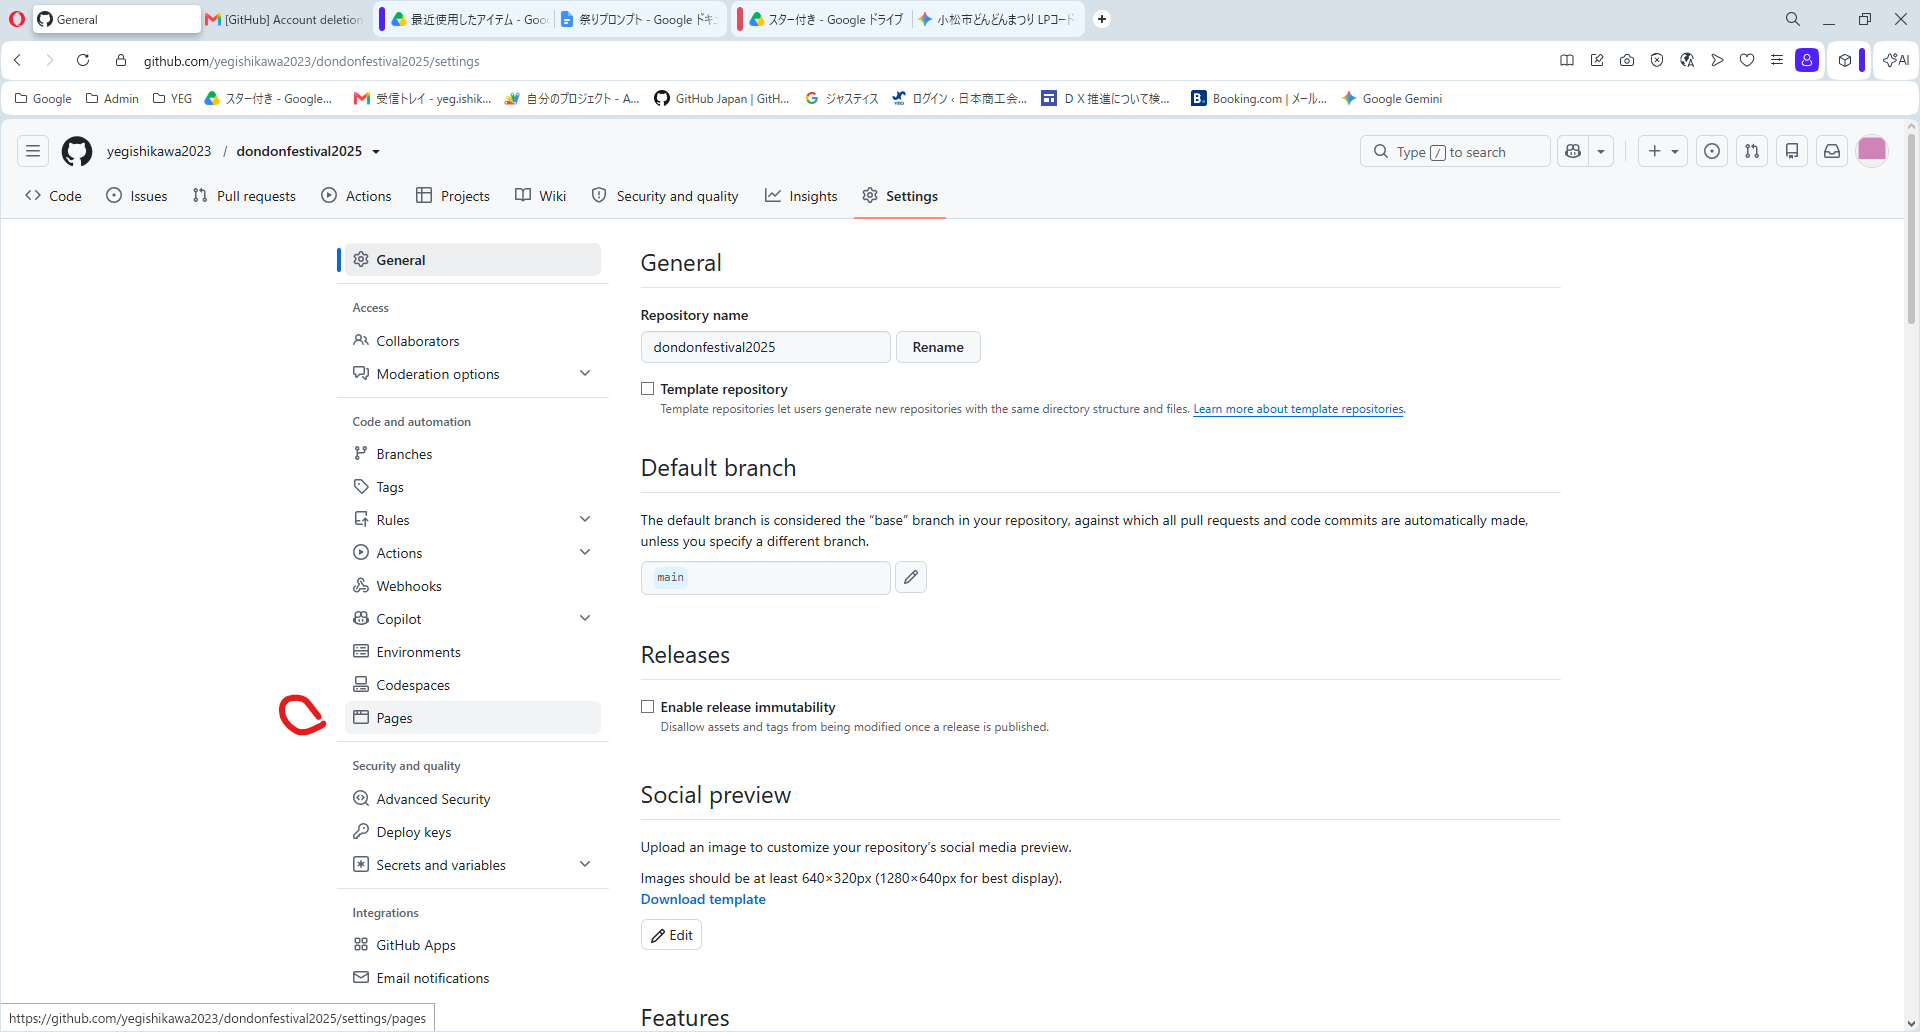Open issues icon in header
This screenshot has width=1920, height=1032.
click(x=1712, y=151)
